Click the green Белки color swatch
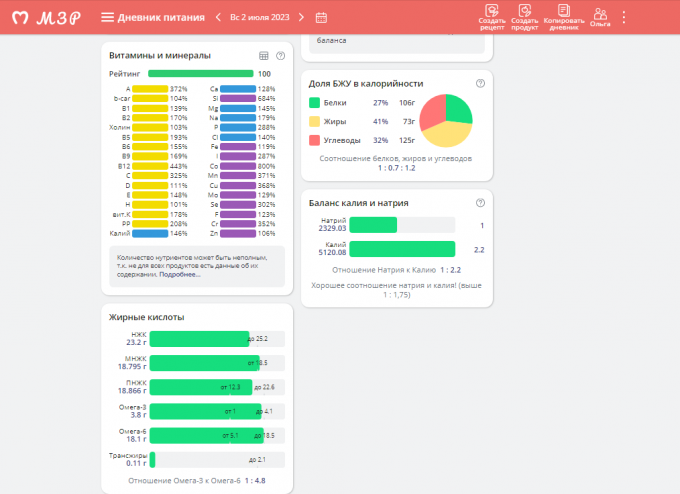680x494 pixels. [314, 102]
